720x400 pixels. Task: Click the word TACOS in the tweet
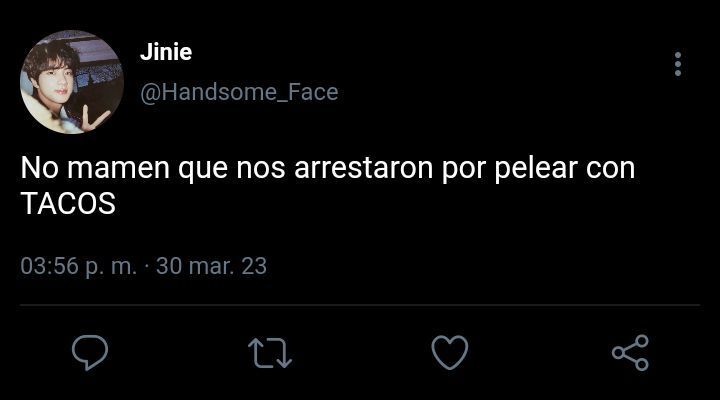click(x=68, y=203)
